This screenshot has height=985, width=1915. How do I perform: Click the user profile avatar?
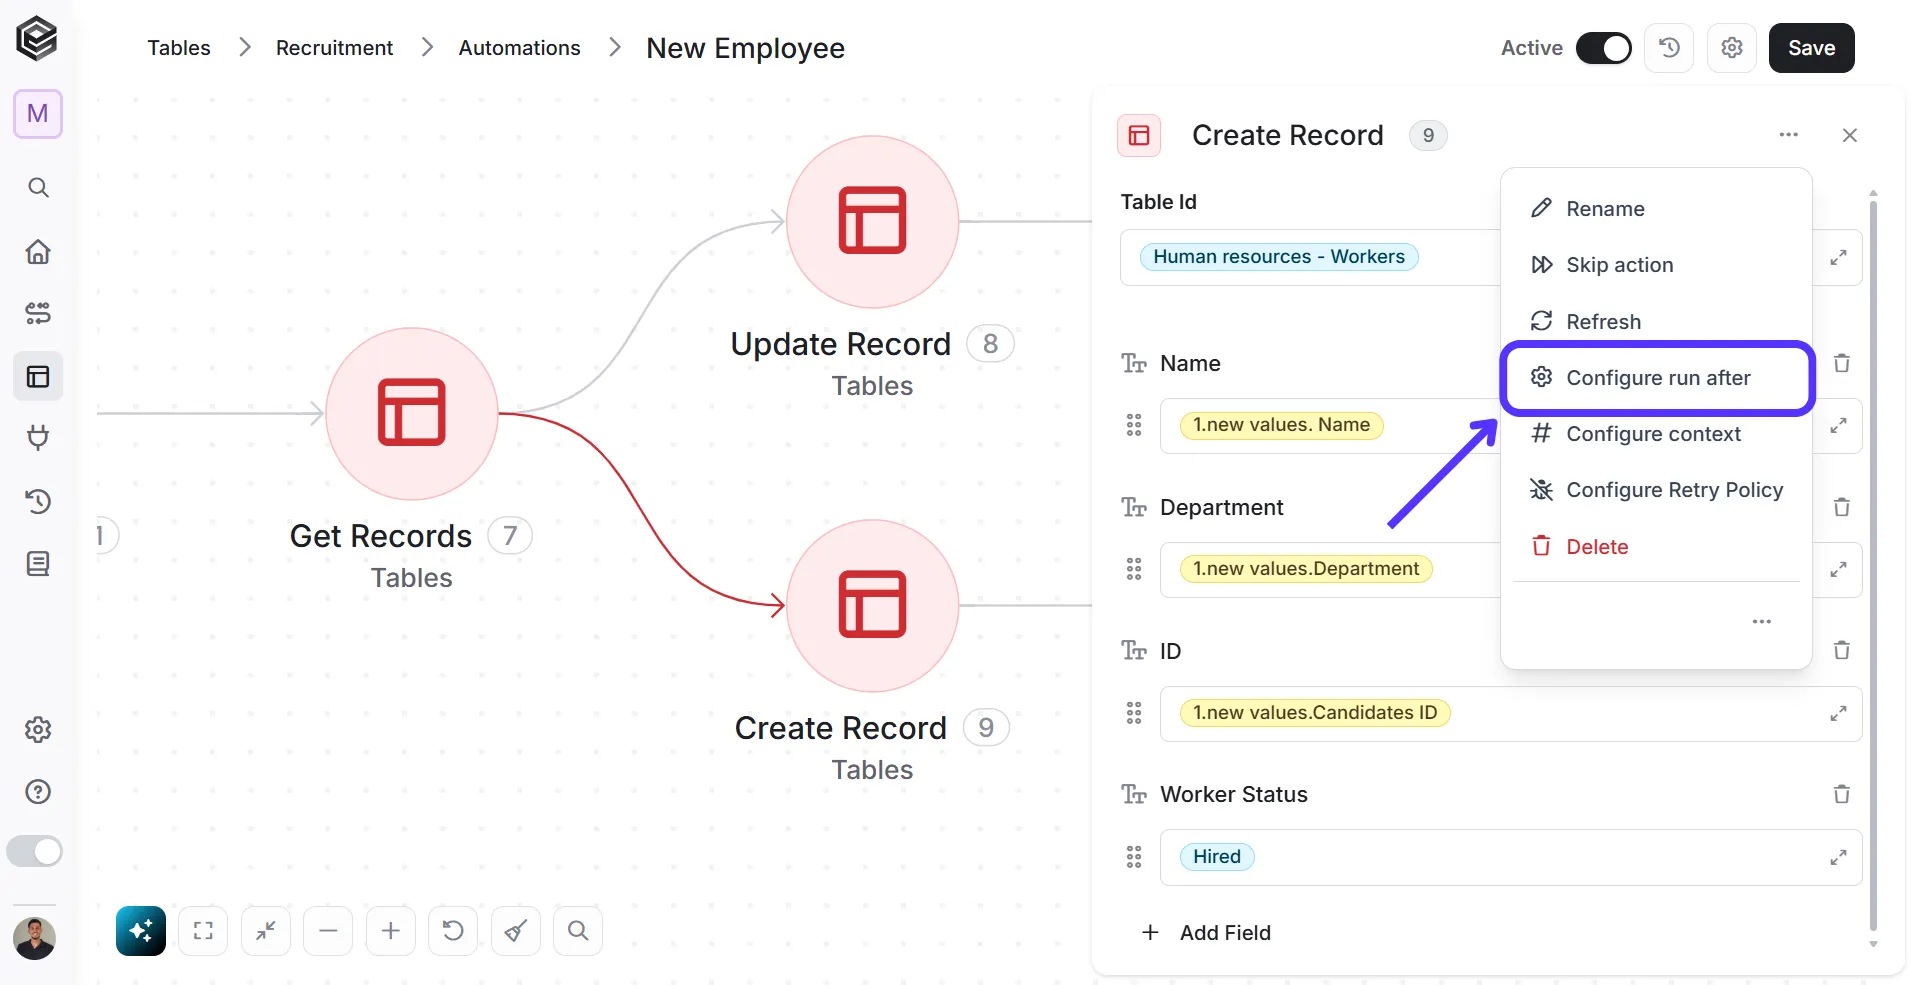click(x=35, y=938)
